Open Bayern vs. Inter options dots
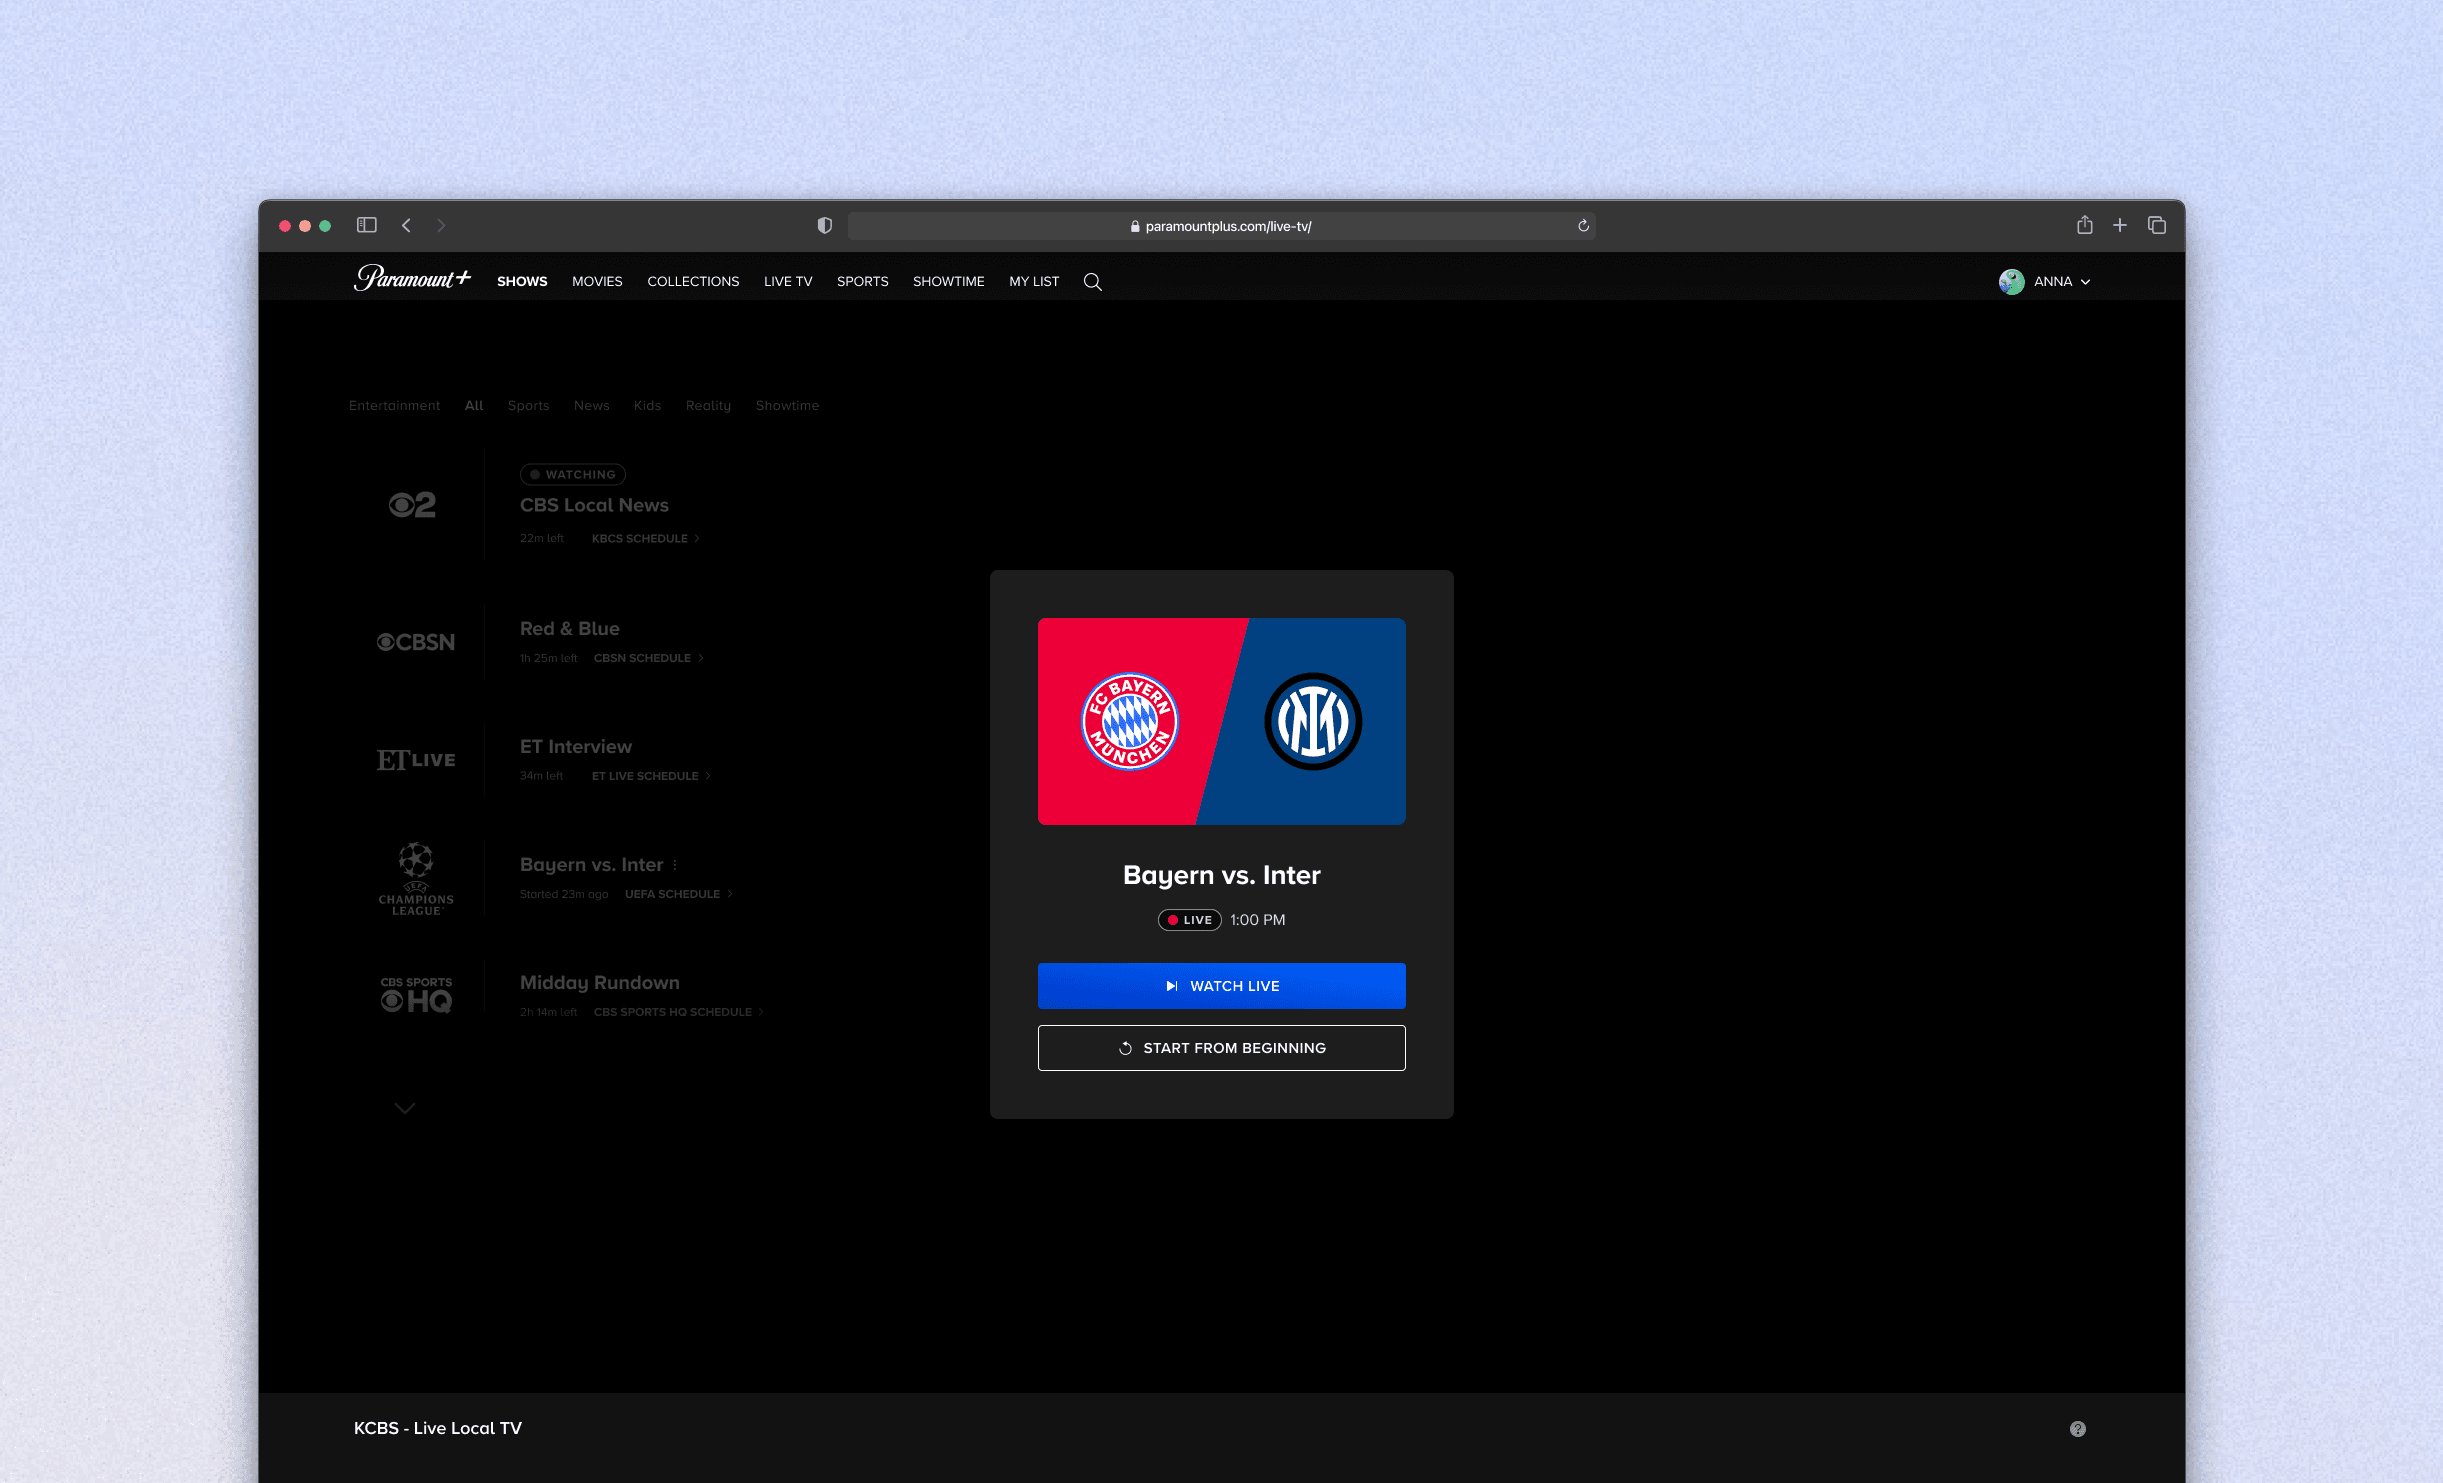 pos(675,865)
